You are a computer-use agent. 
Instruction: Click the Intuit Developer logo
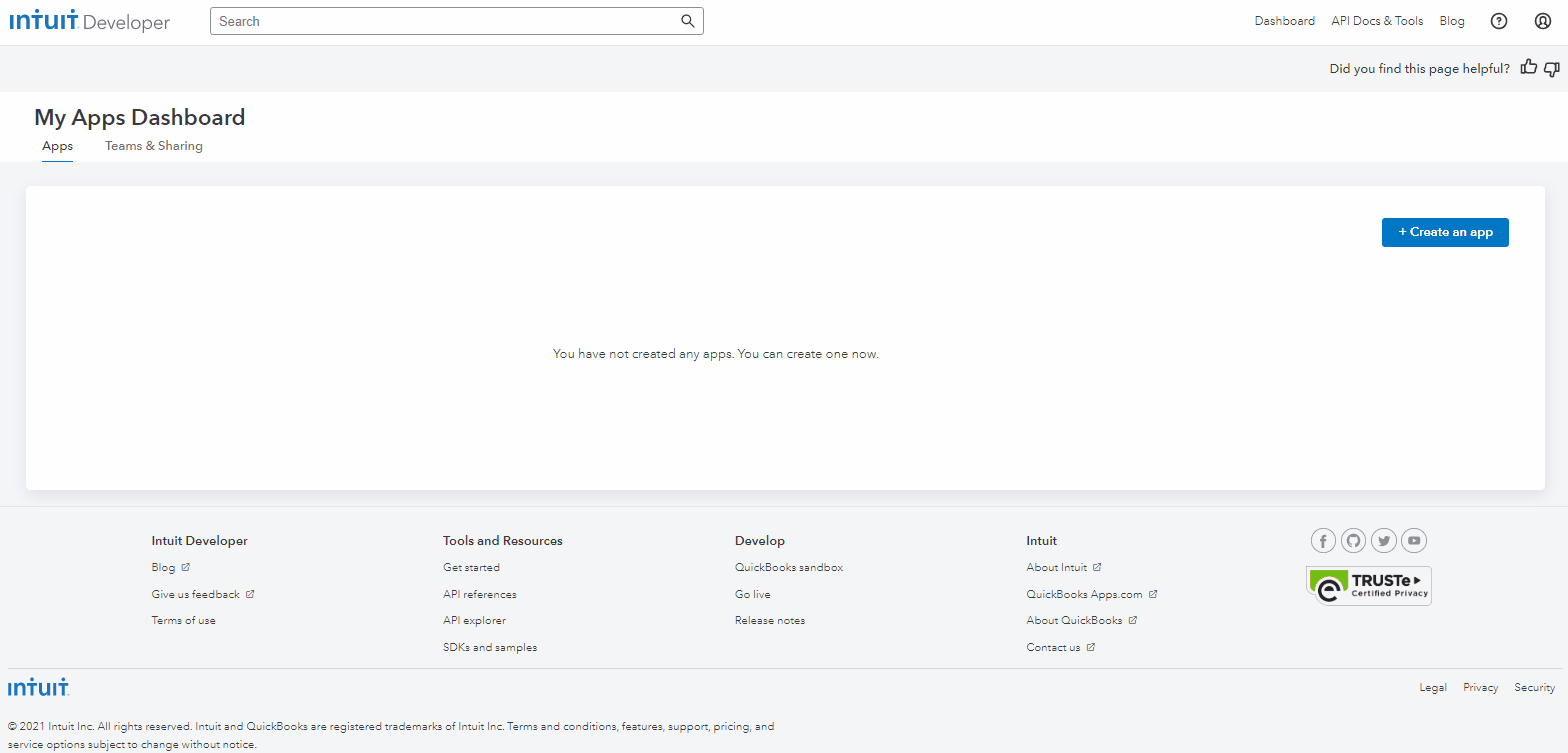click(x=90, y=22)
